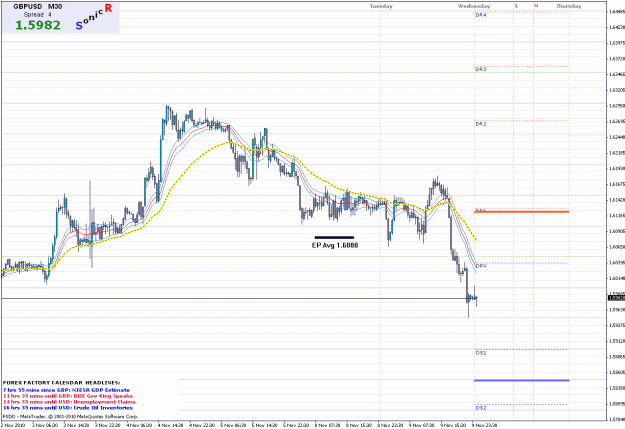Select the DPV daily pivot label

click(x=481, y=266)
